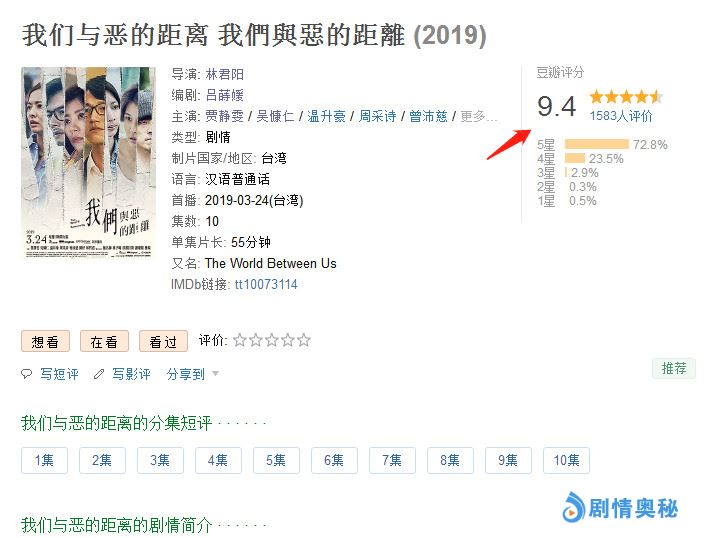Open the 1583人评价 ratings link
The image size is (706, 538).
point(621,116)
